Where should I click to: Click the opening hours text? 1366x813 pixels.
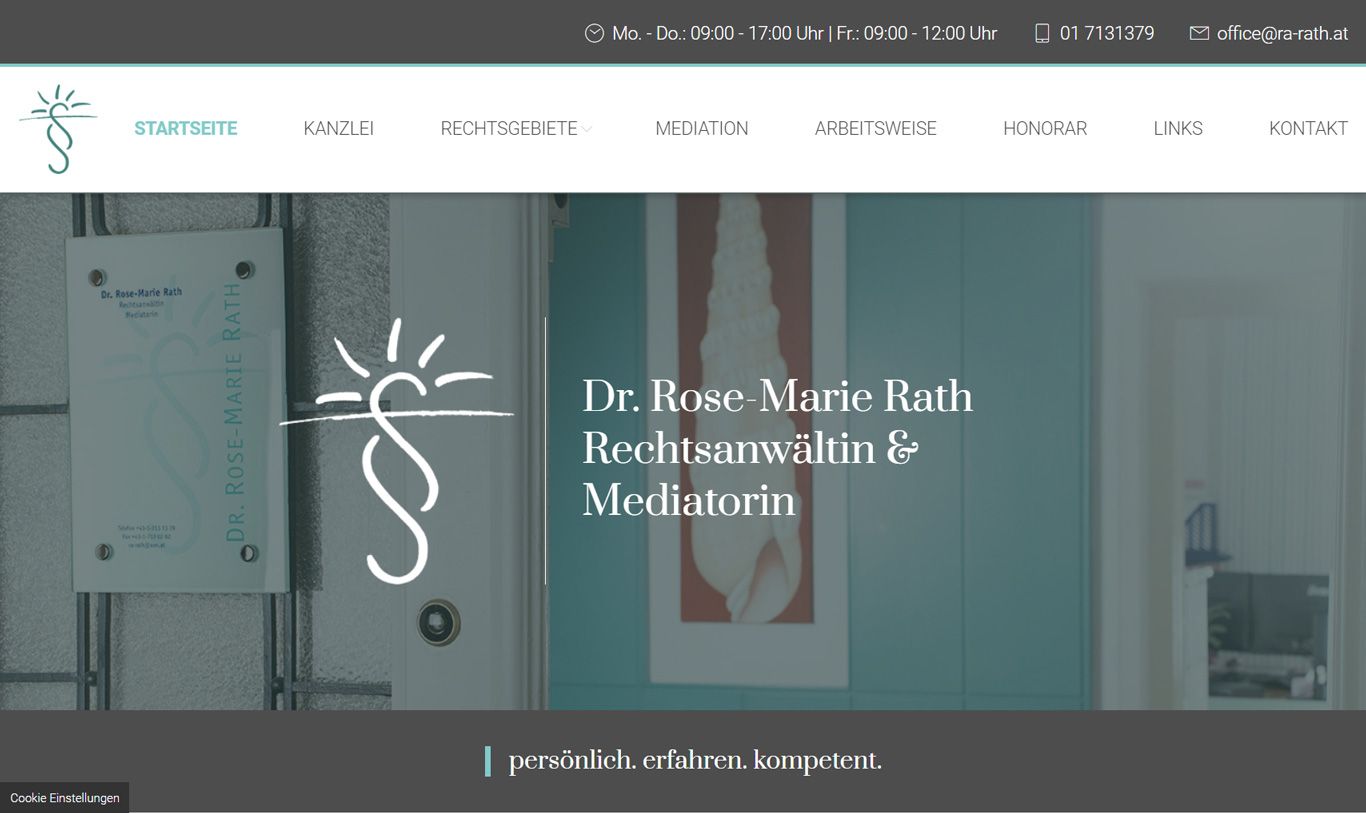805,33
